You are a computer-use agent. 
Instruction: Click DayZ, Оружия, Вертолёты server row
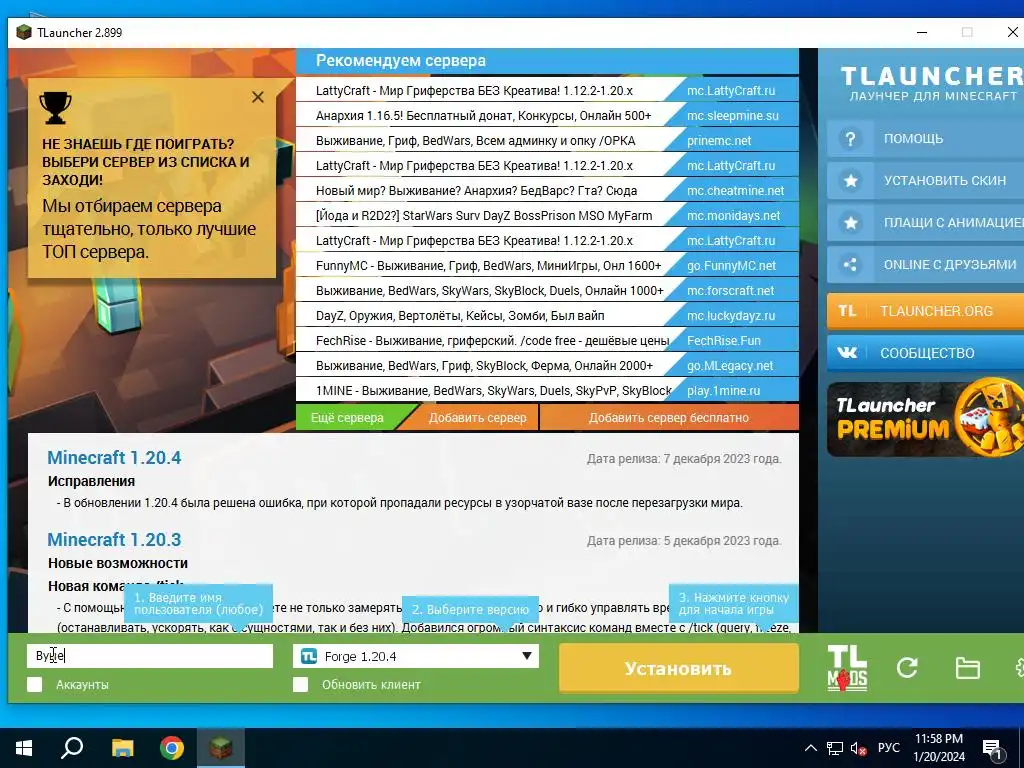547,315
